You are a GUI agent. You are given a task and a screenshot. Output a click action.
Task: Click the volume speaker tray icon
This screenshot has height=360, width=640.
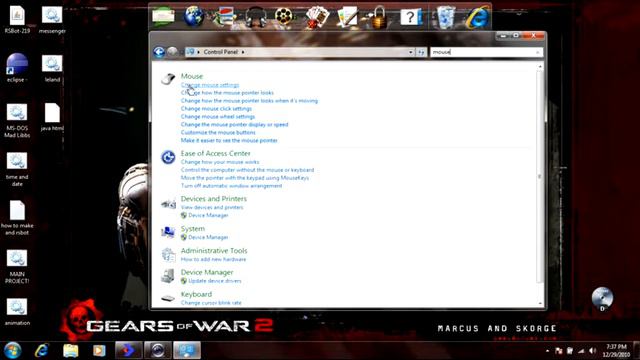[x=592, y=351]
